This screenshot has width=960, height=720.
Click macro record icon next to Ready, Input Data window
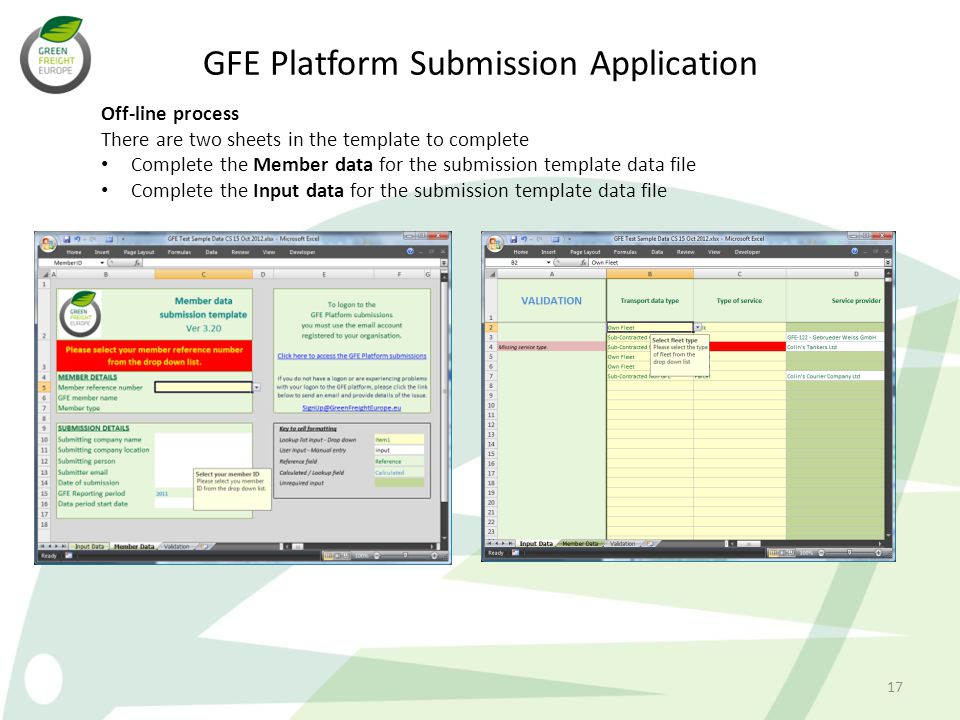(516, 552)
